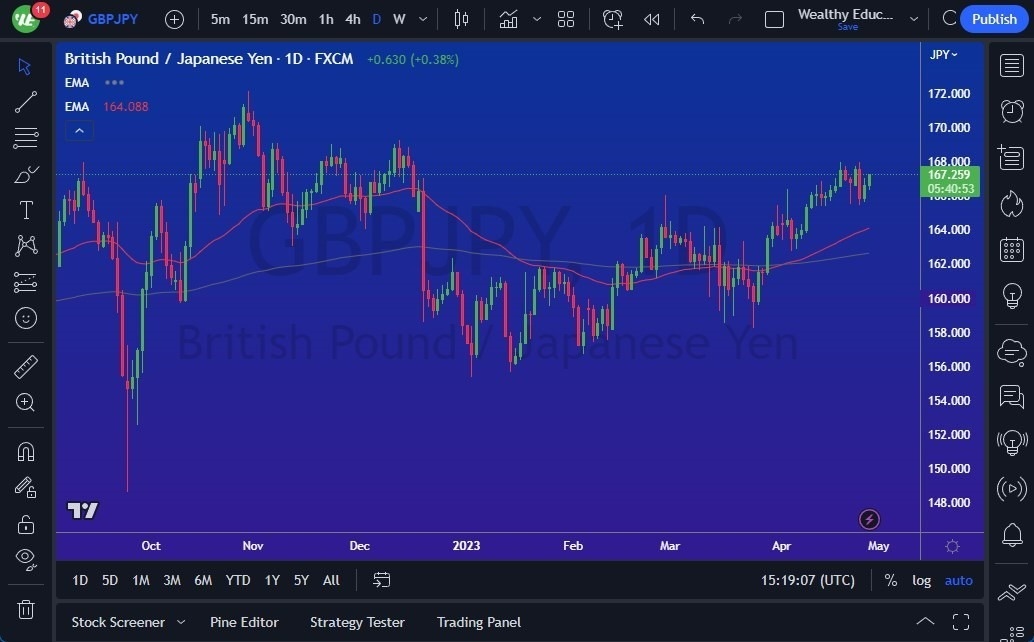Open the Strategy Tester panel
Image resolution: width=1034 pixels, height=642 pixels.
pyautogui.click(x=357, y=622)
